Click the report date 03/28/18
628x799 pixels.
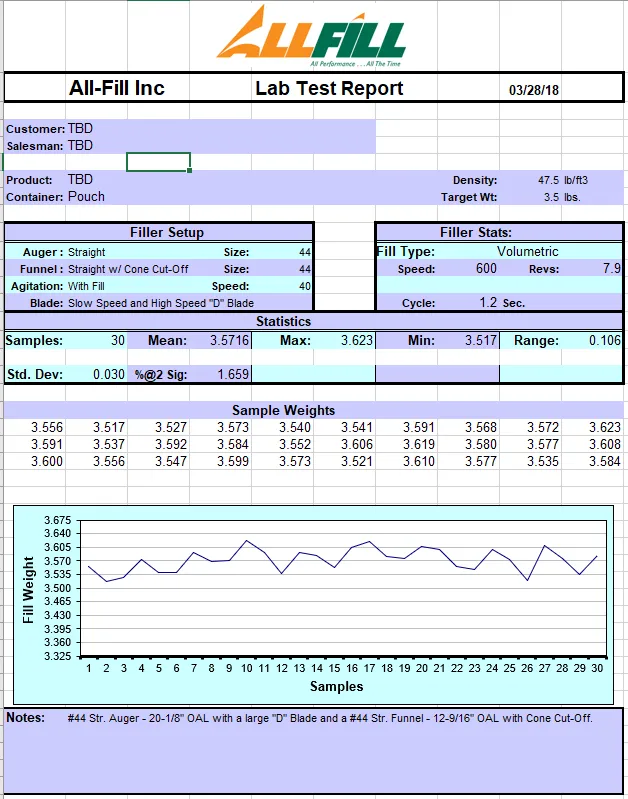(534, 89)
